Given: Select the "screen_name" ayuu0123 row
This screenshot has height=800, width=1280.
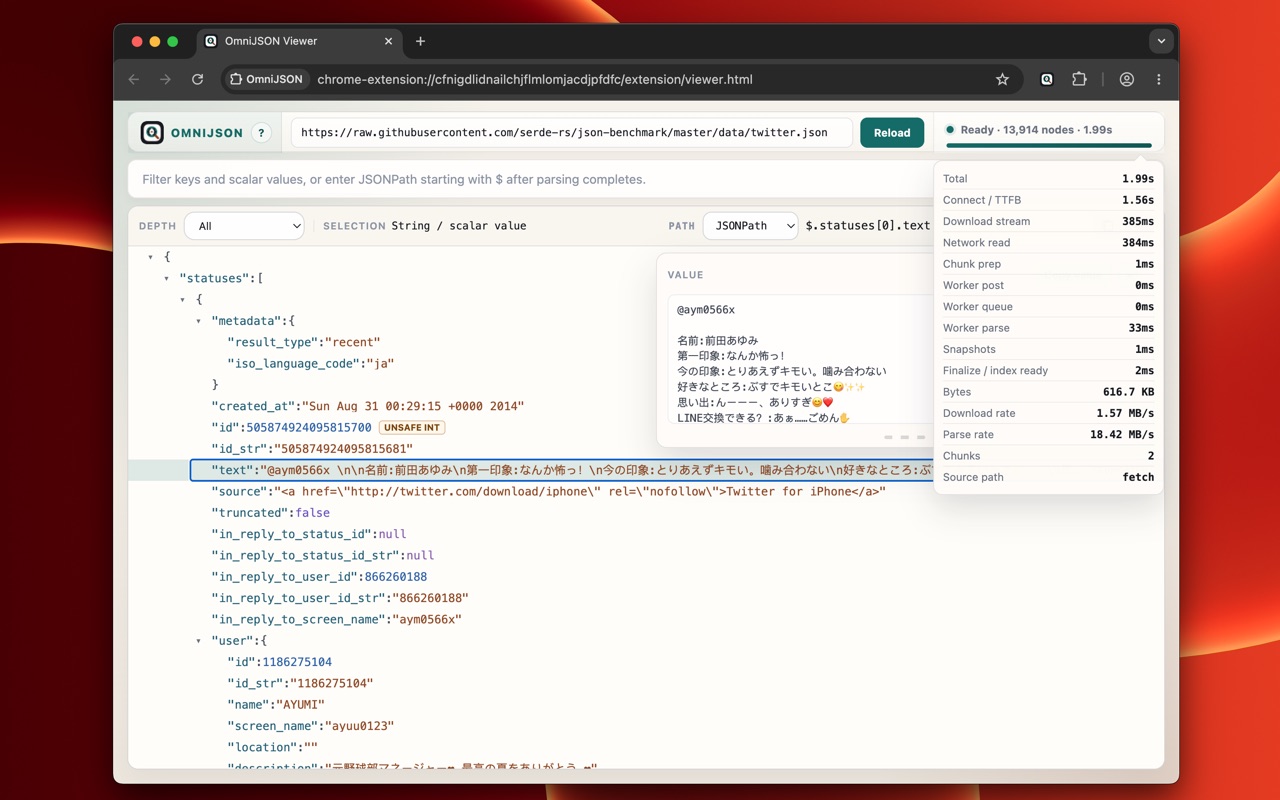Looking at the screenshot, I should 310,726.
